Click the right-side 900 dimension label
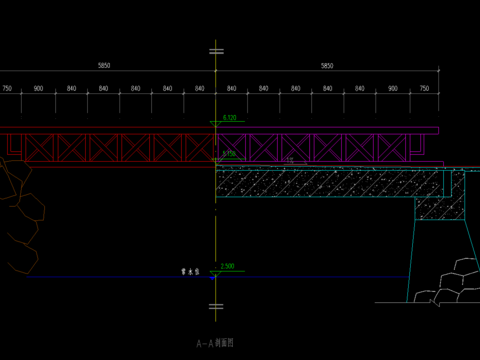This screenshot has width=480, height=360. click(393, 88)
